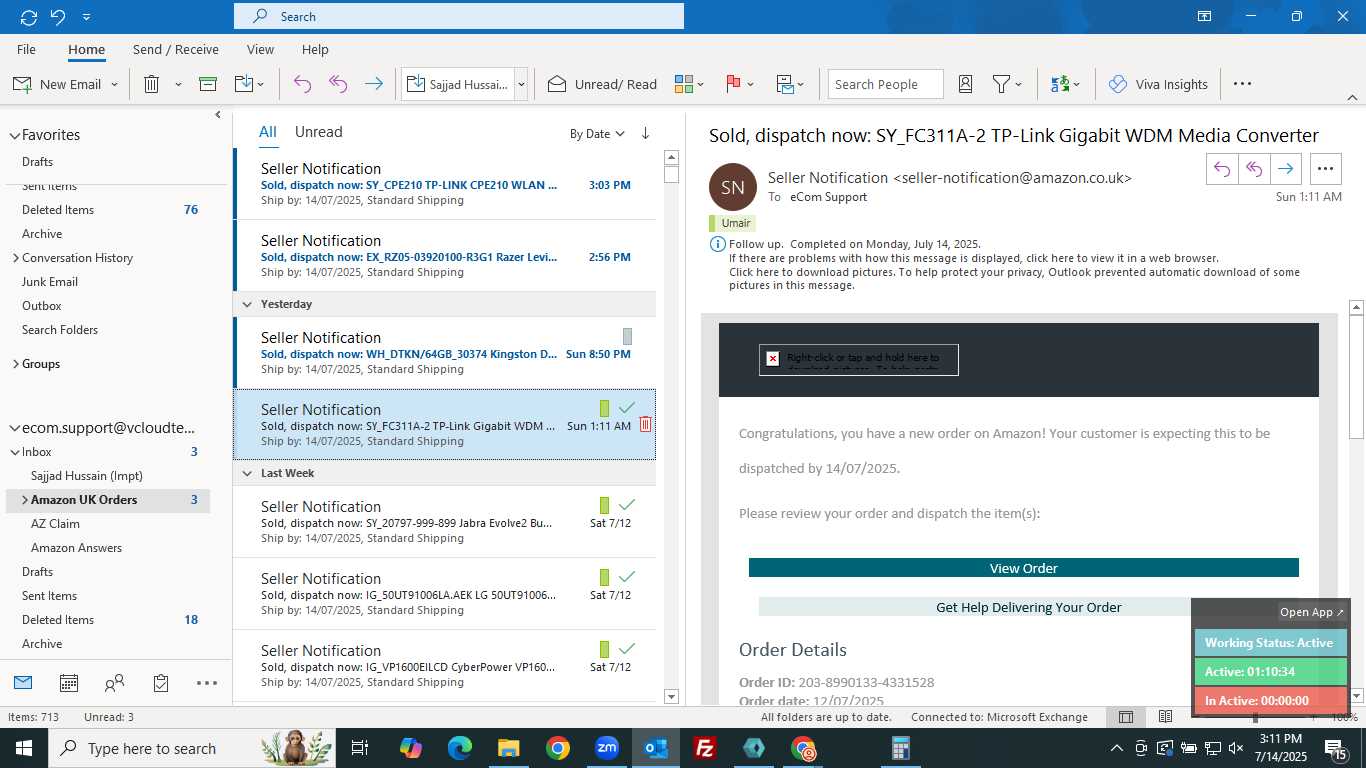Click the green Umair category tag
Screen dimensions: 1366x768
732,223
